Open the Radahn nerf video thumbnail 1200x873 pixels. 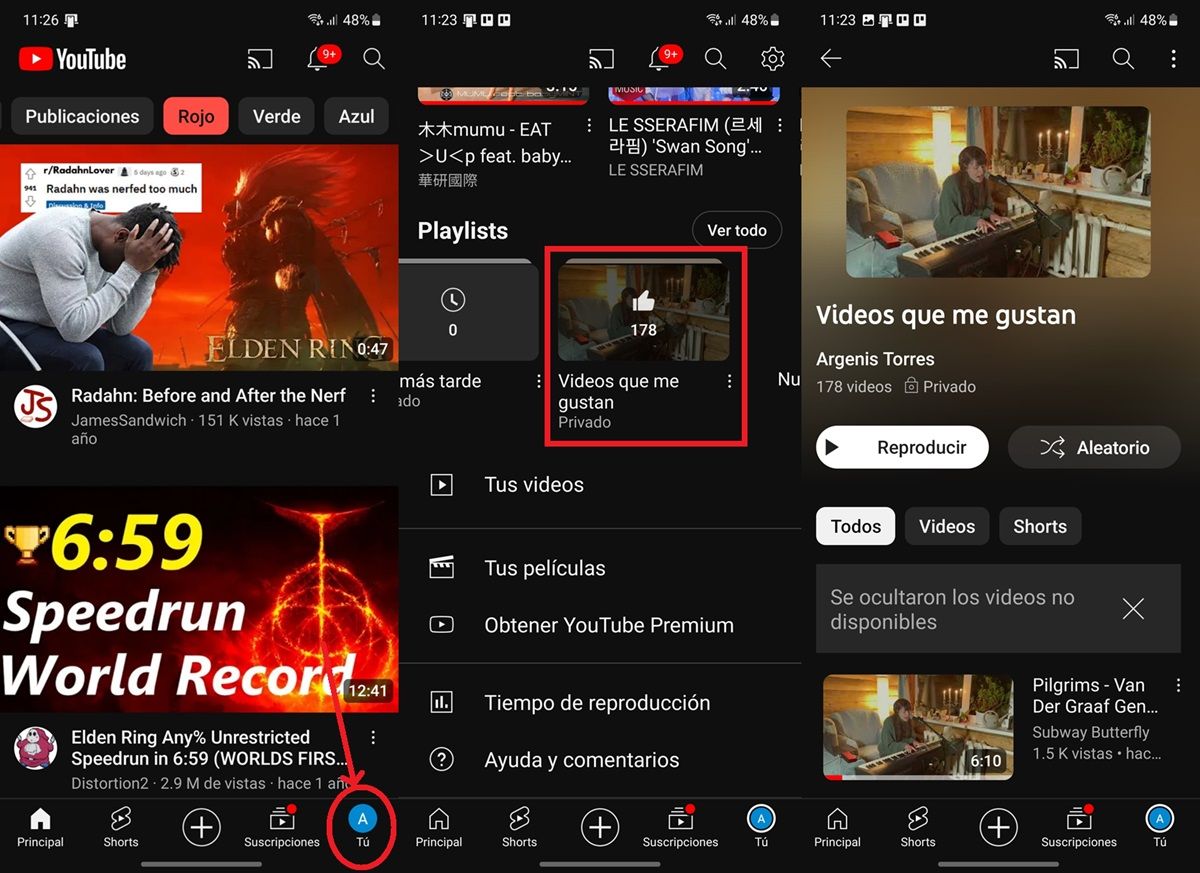[x=199, y=257]
